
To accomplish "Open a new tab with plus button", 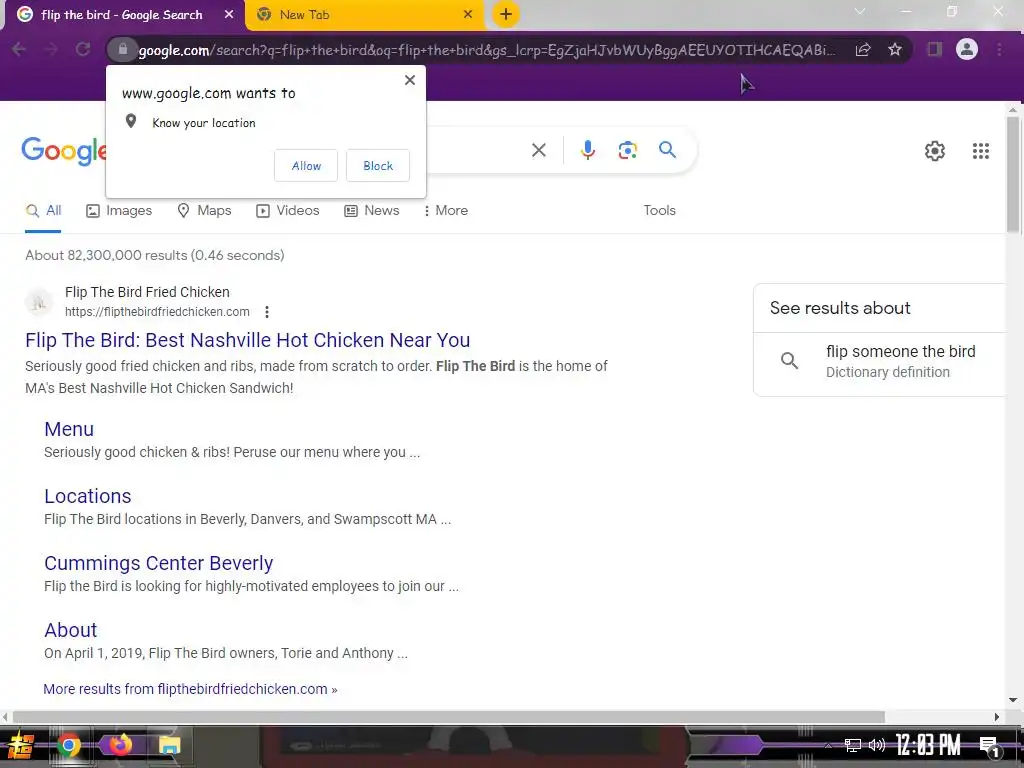I will tap(506, 14).
